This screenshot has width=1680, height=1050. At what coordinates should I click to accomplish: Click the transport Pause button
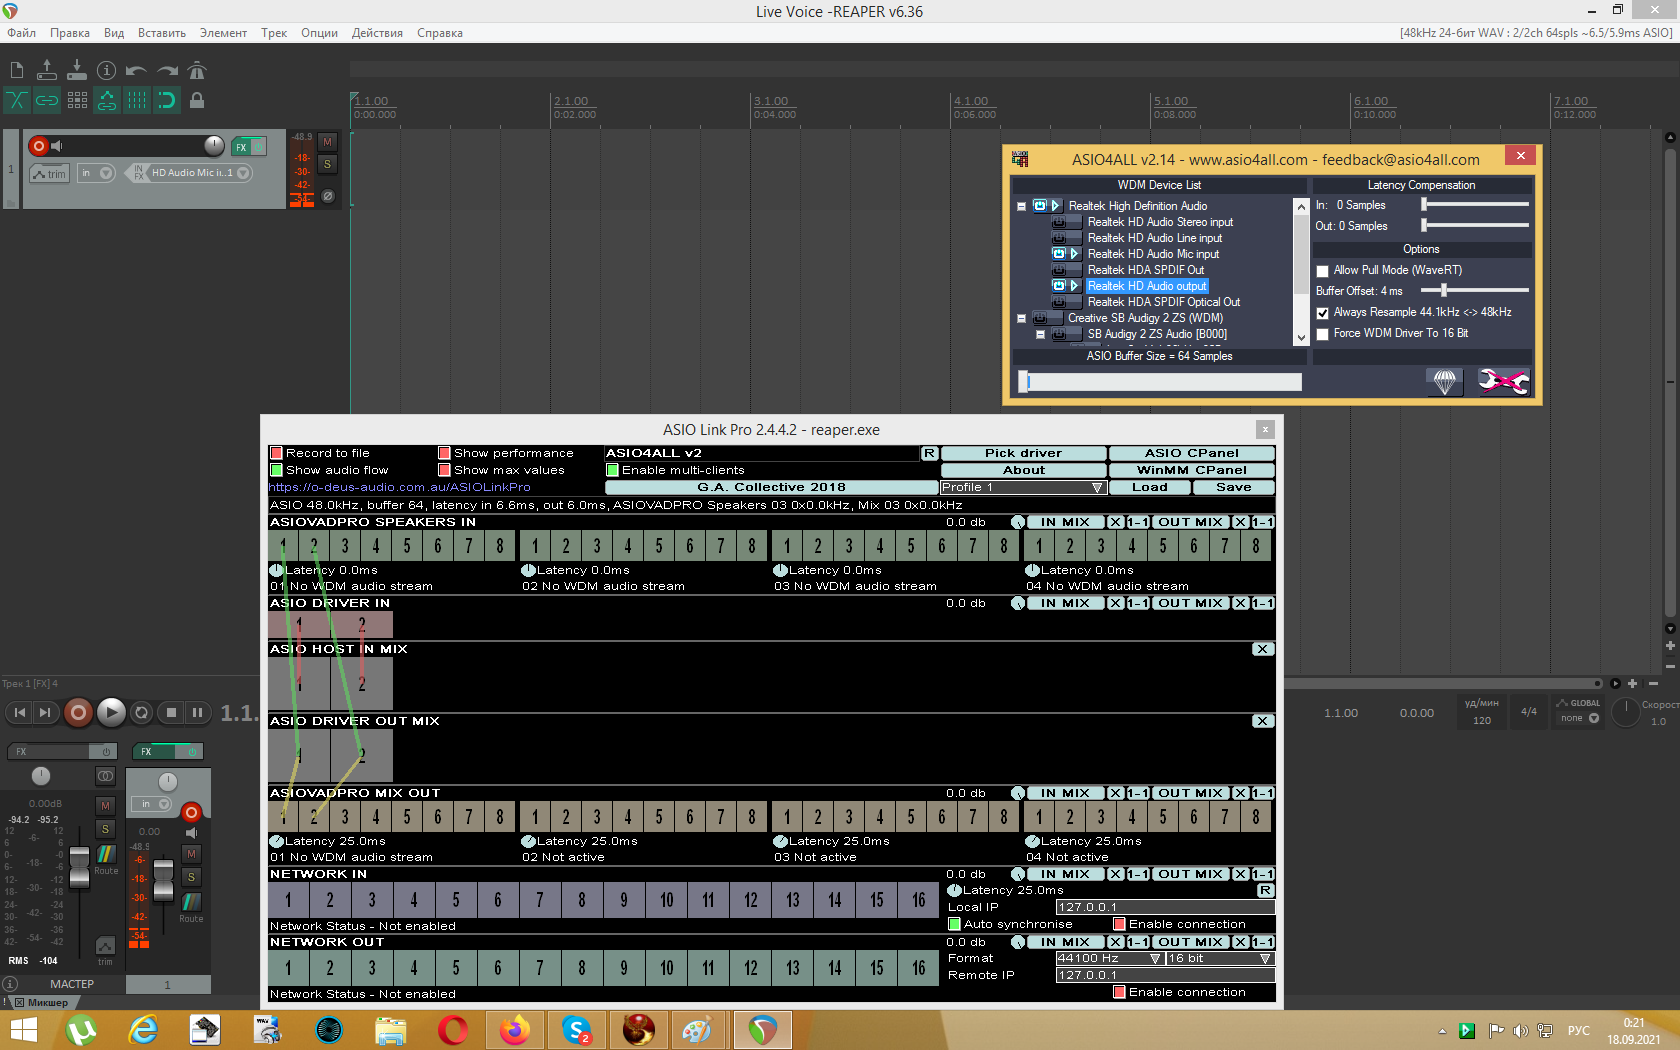pos(197,713)
